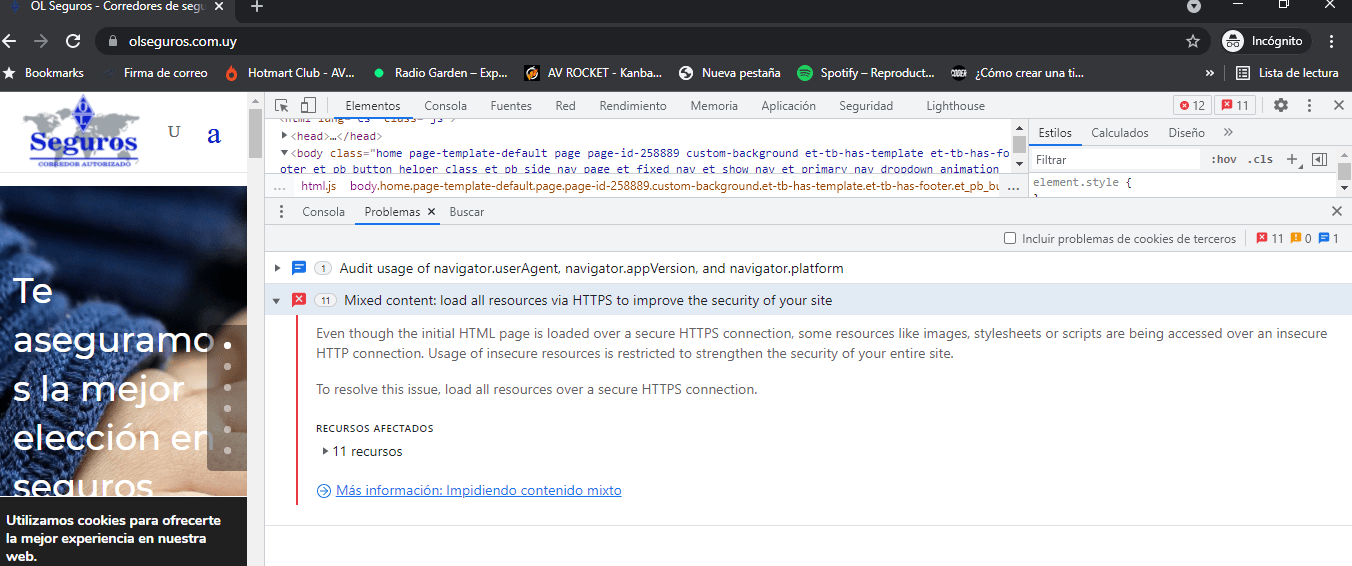Viewport: 1352px width, 566px height.
Task: Open a new browser tab
Action: [257, 6]
